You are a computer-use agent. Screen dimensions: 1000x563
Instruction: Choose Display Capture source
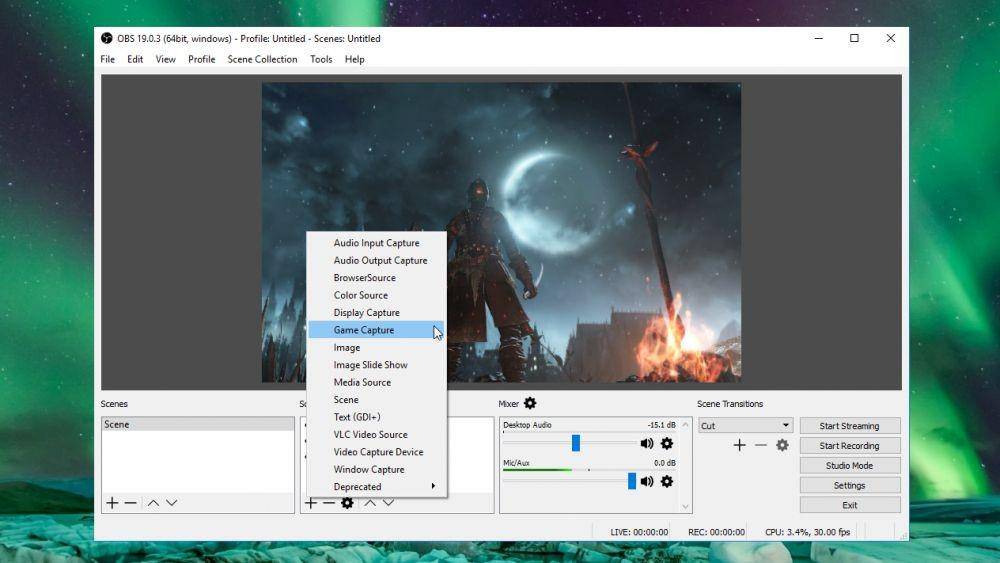click(376, 312)
